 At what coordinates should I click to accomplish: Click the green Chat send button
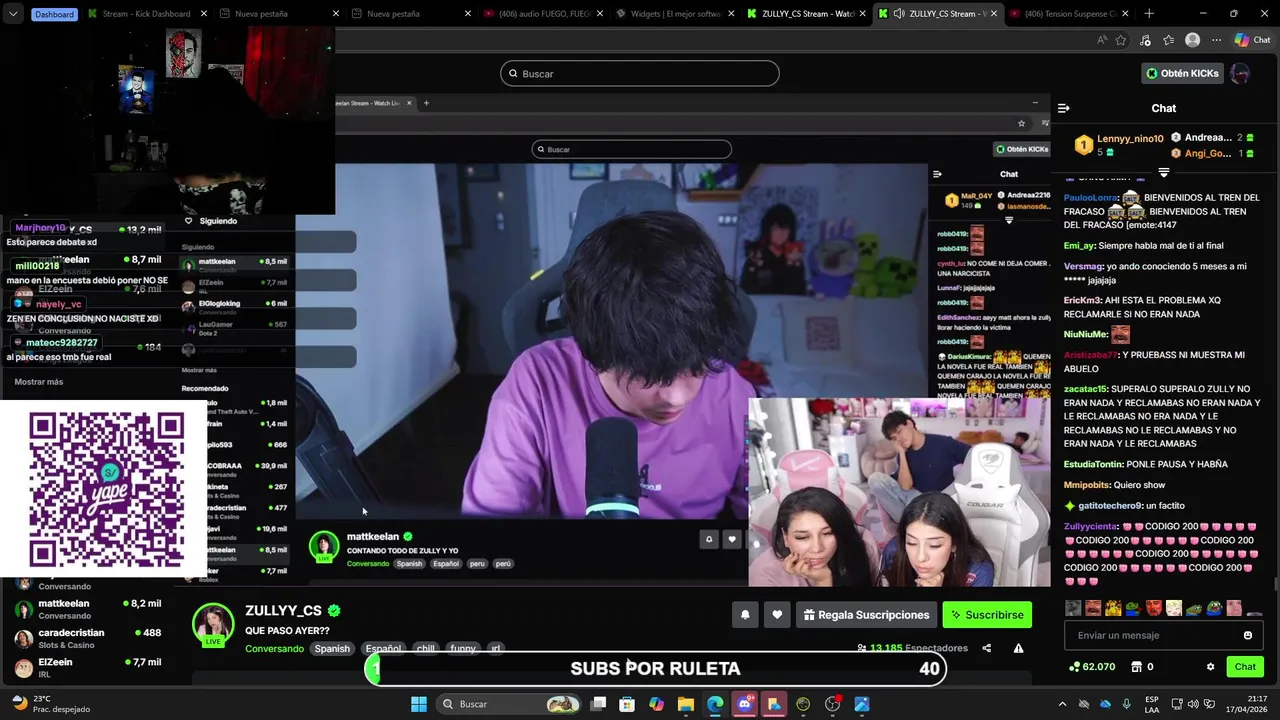point(1245,667)
